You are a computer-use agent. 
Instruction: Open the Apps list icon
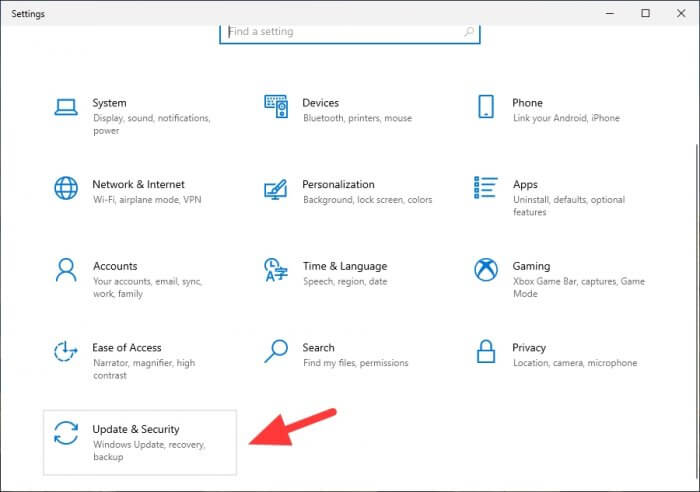point(485,188)
